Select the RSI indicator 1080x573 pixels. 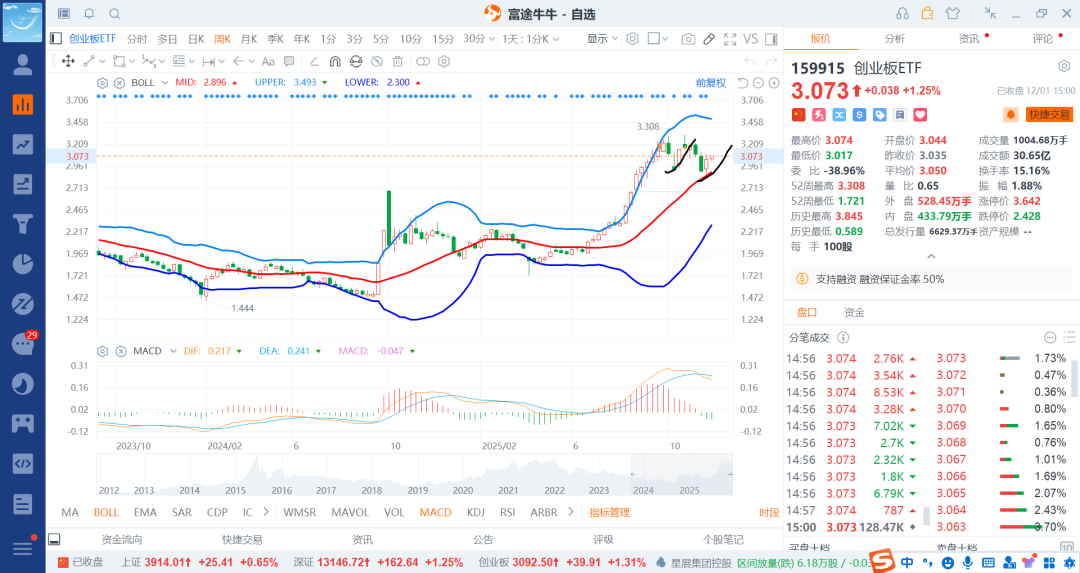click(x=508, y=512)
